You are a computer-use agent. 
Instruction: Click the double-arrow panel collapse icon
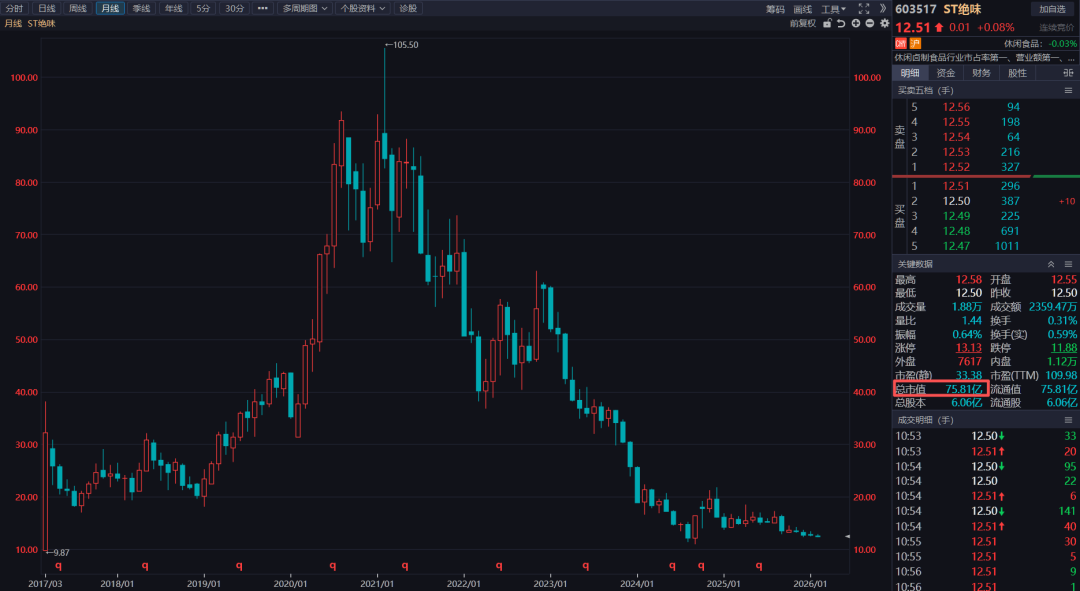click(x=881, y=8)
